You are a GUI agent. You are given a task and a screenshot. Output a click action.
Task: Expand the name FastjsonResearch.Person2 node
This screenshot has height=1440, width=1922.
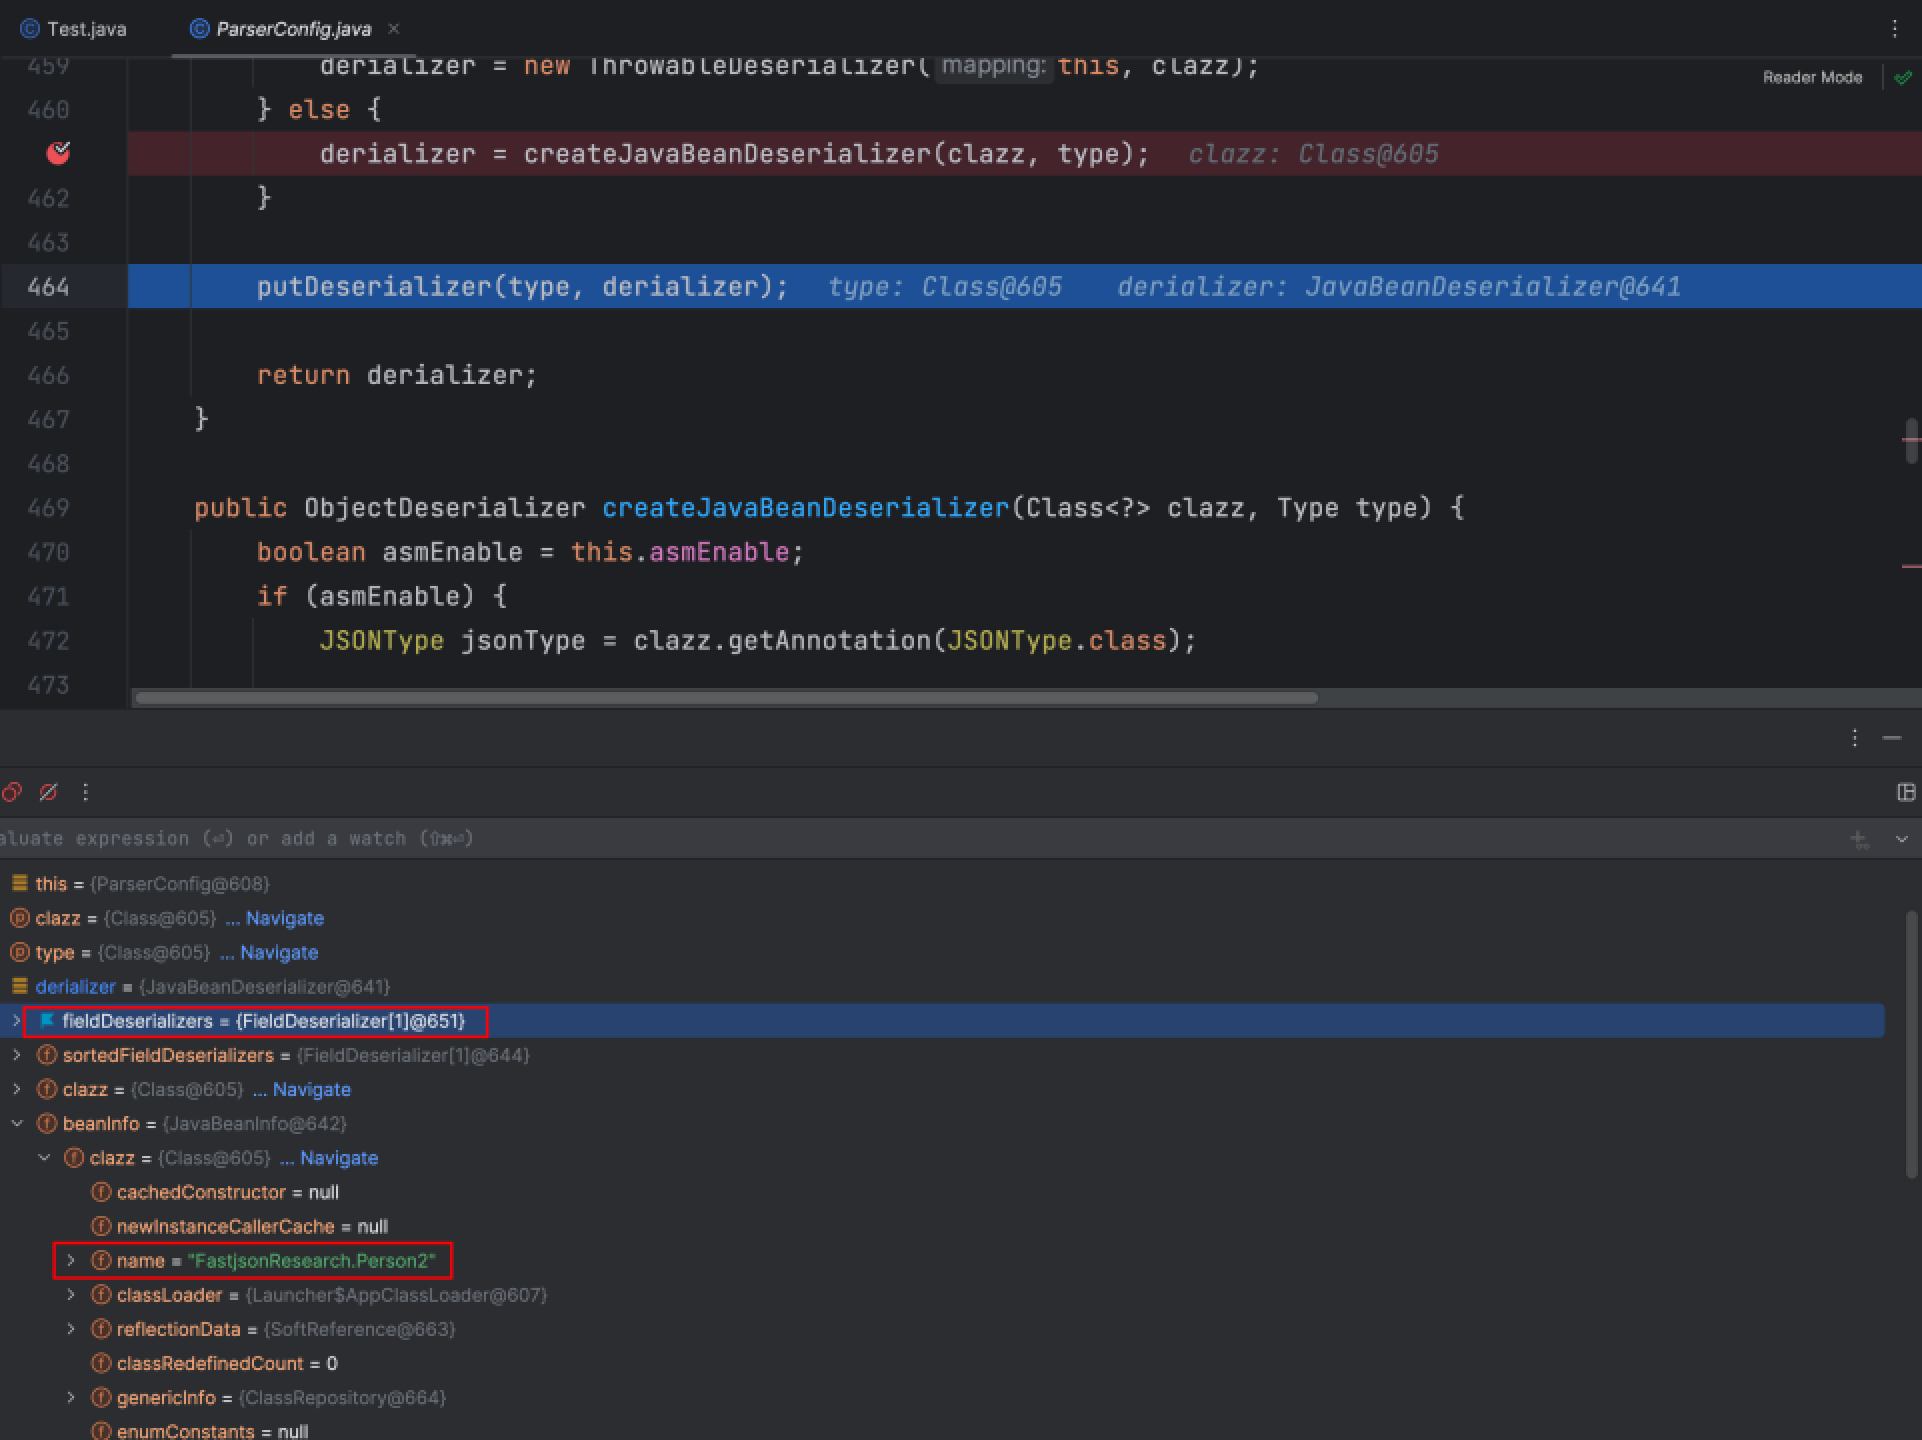[71, 1261]
